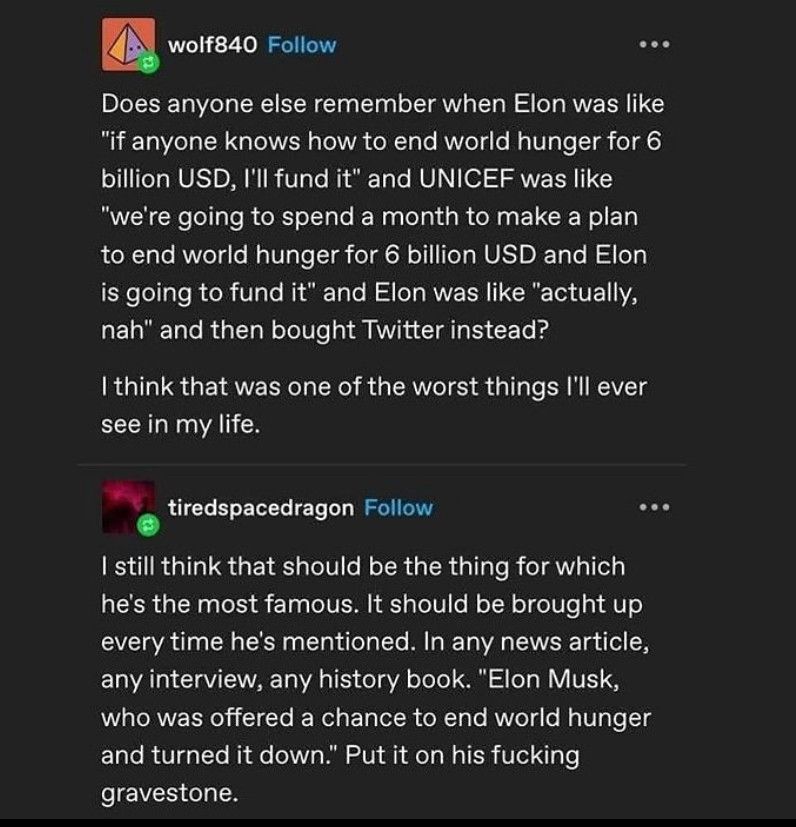Click the word "UNICEF" in the post
The image size is (796, 827).
pos(466,179)
